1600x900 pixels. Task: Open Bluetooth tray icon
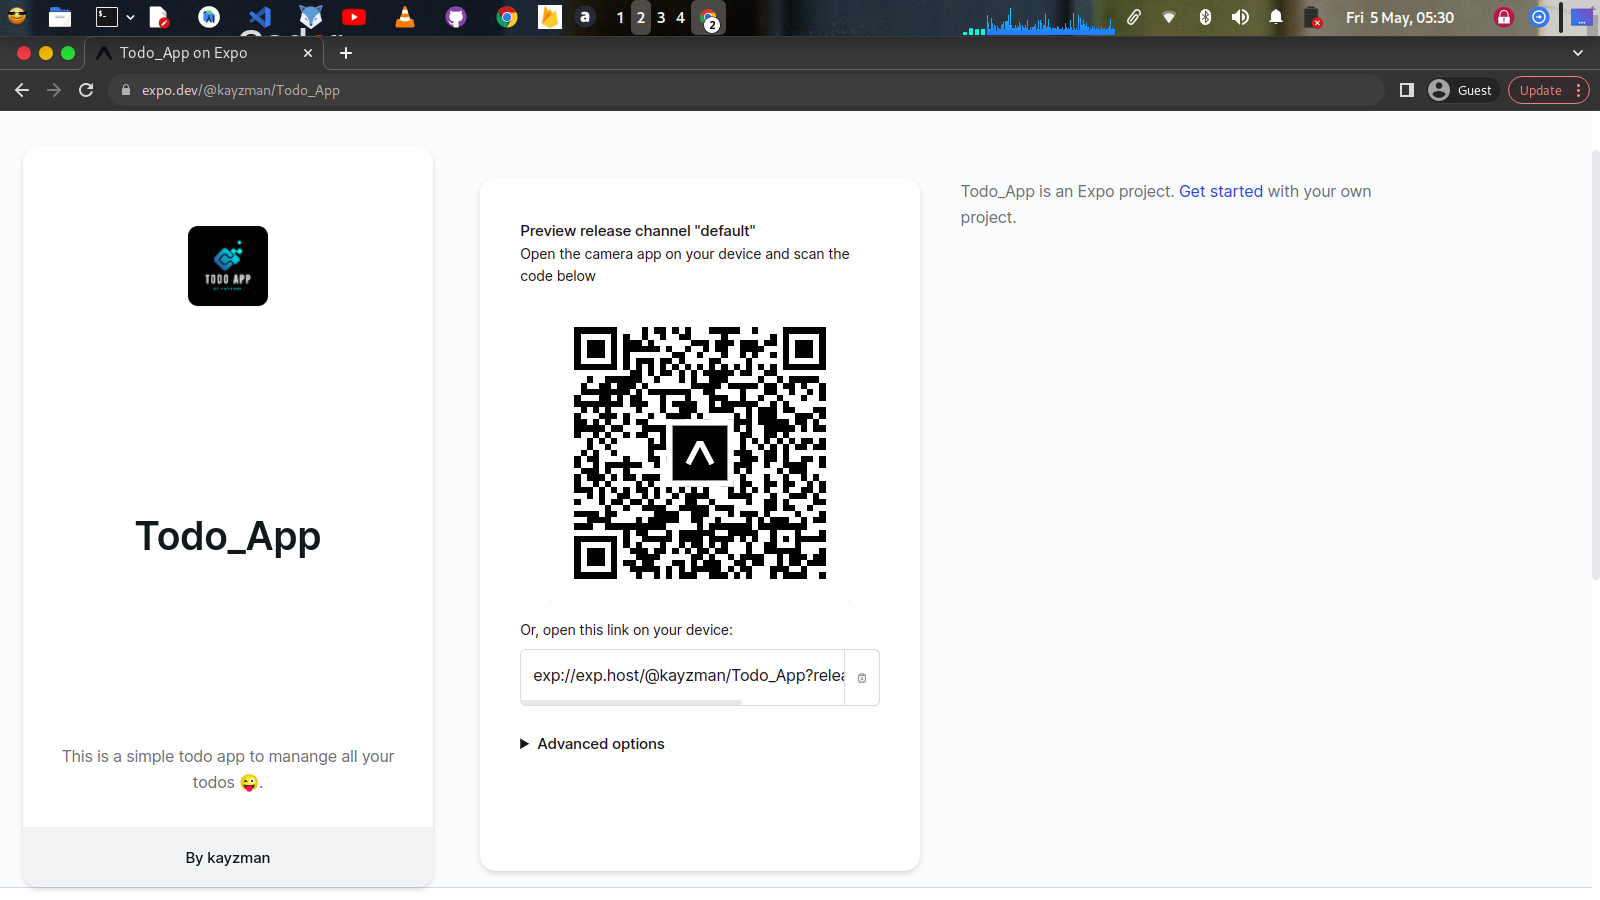(x=1205, y=17)
